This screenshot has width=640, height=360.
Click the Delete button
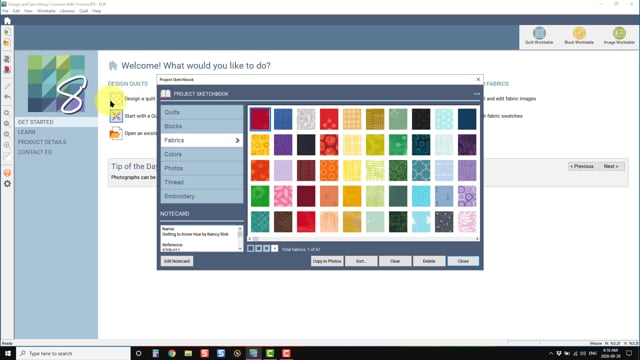point(429,261)
